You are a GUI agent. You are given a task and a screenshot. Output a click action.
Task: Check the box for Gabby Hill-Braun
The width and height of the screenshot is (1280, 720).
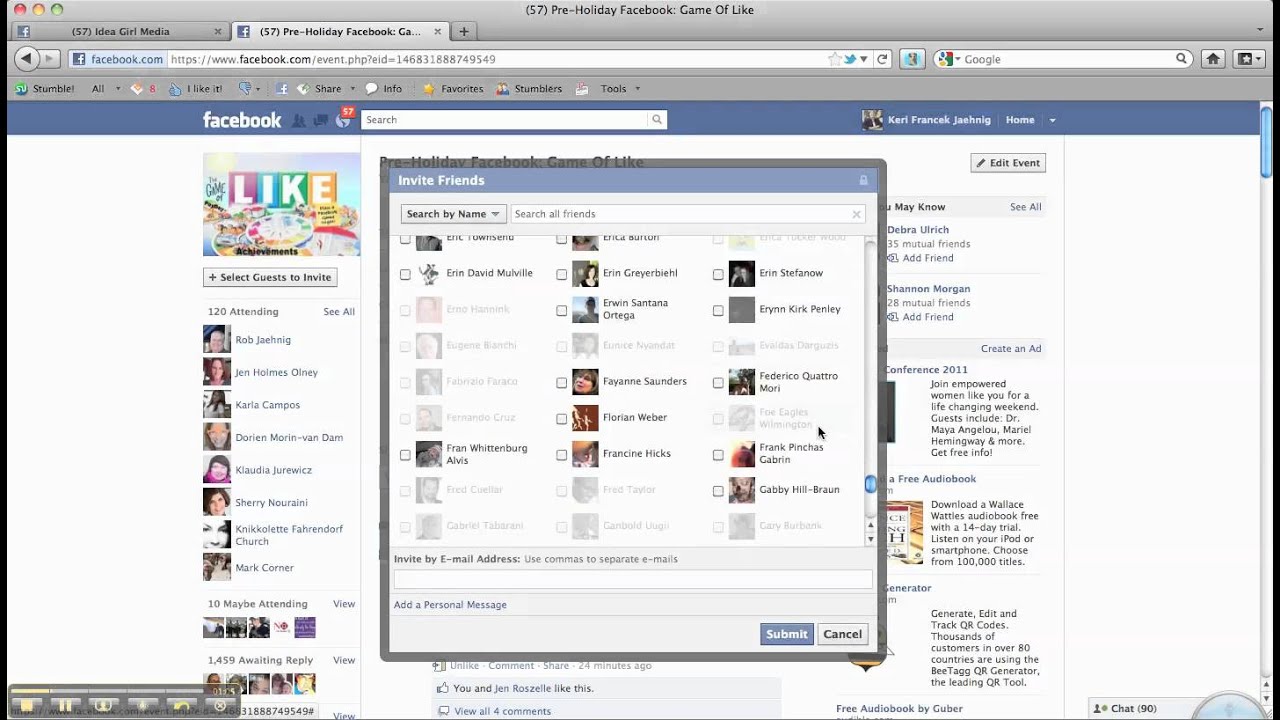tap(718, 491)
